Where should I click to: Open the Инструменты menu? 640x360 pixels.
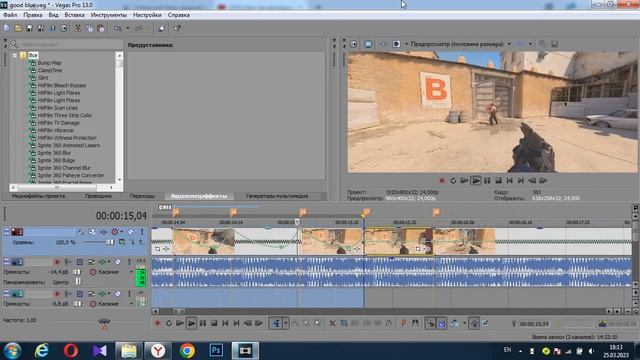pyautogui.click(x=109, y=15)
